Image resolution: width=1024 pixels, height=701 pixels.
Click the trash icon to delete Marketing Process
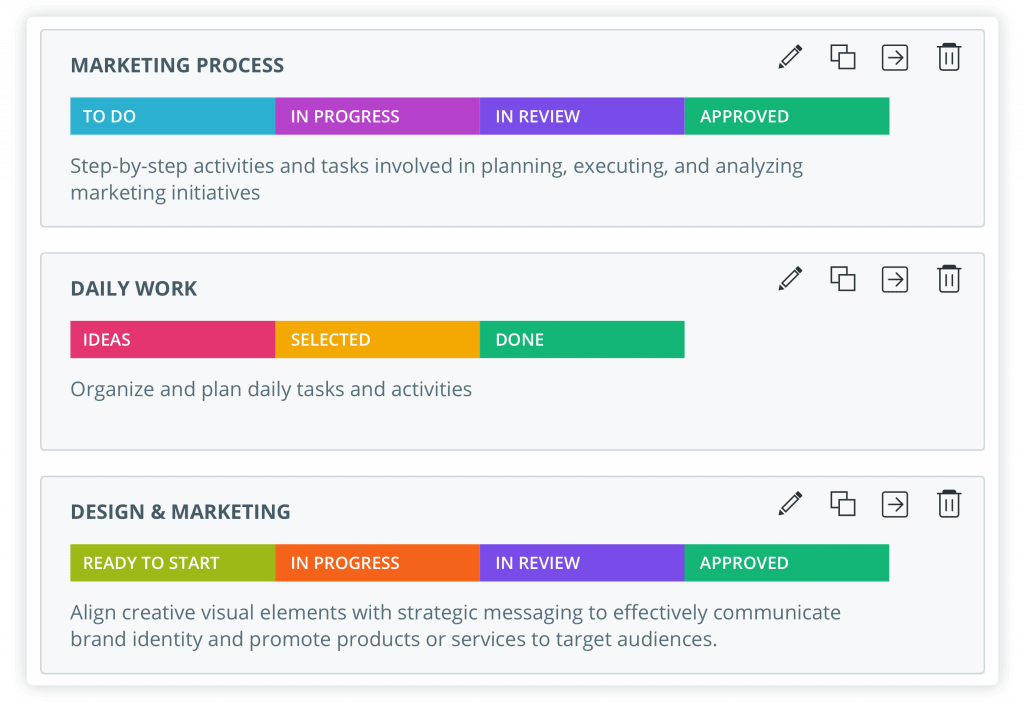point(948,57)
